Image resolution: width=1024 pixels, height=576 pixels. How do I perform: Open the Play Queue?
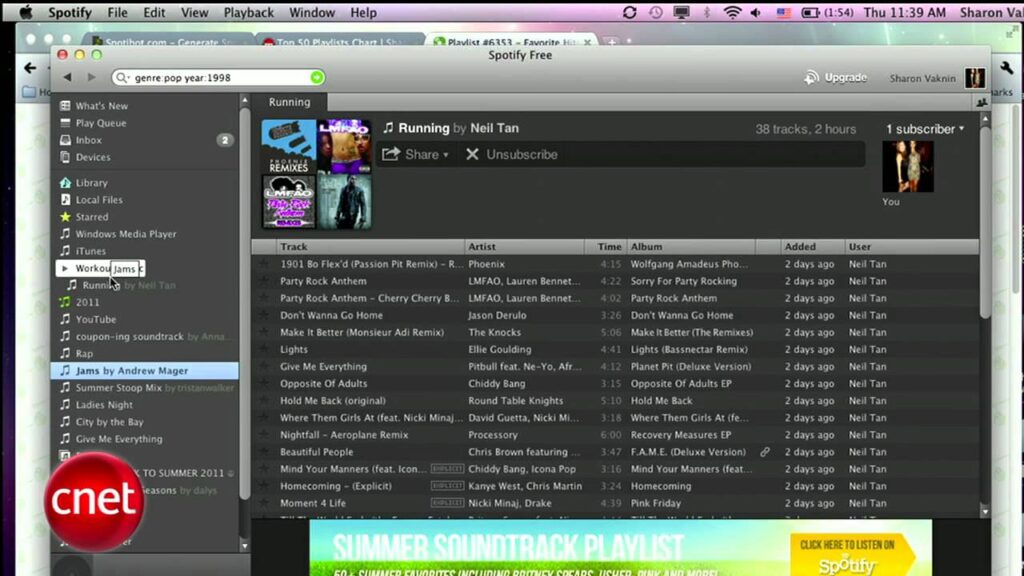pos(101,123)
